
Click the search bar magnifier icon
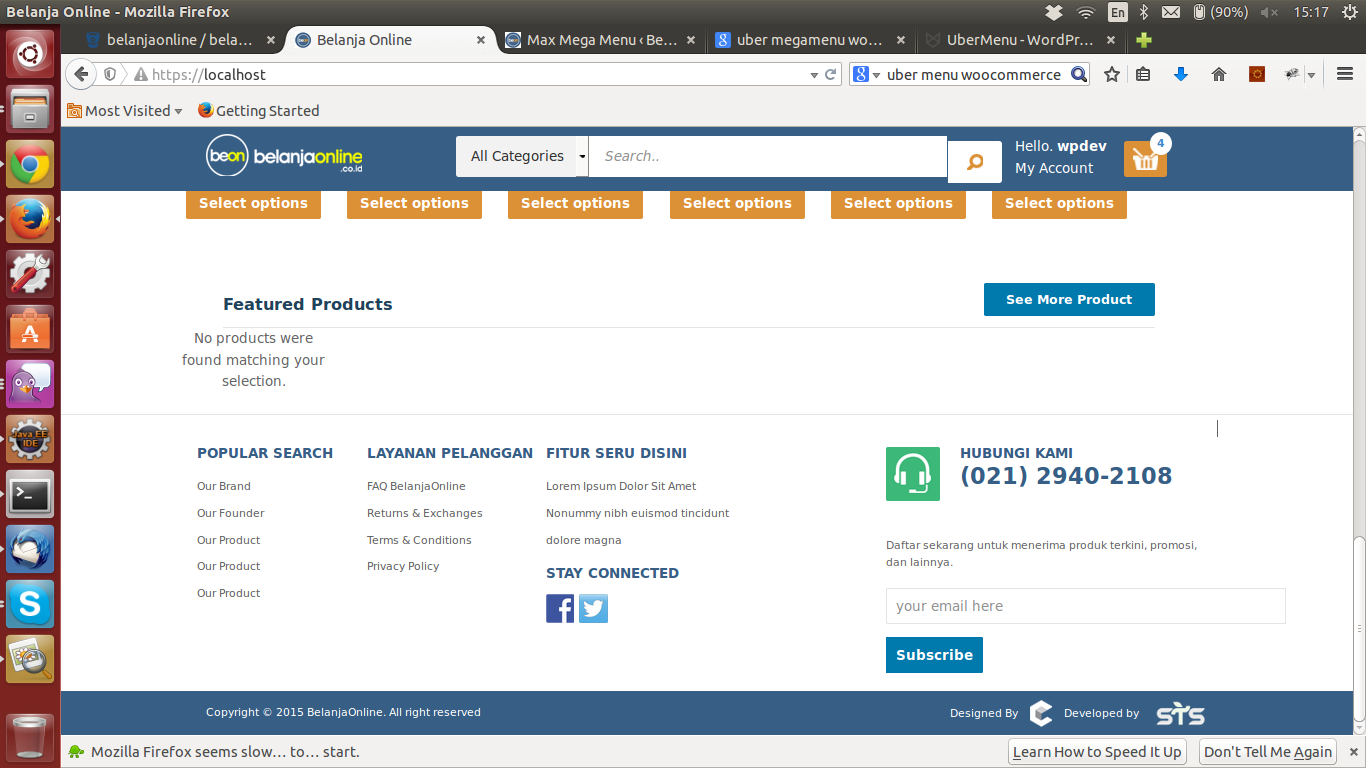1078,74
